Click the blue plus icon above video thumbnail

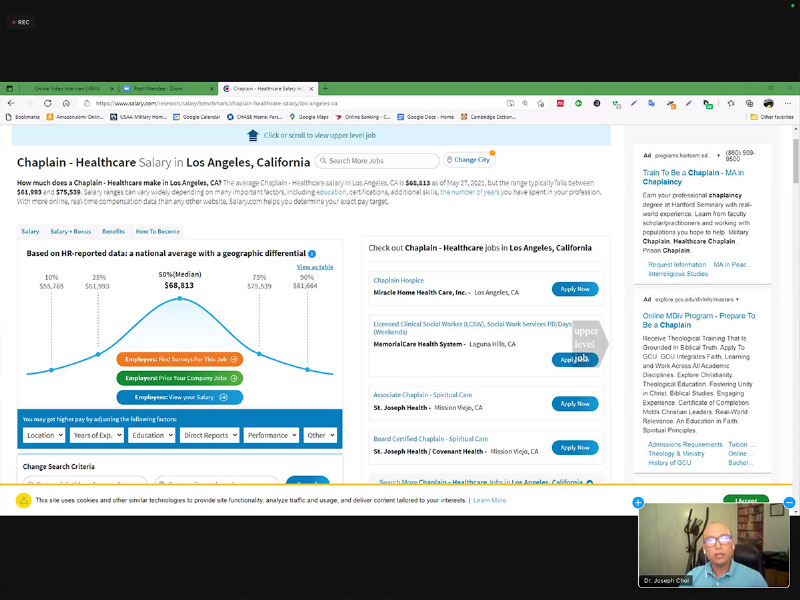(638, 503)
